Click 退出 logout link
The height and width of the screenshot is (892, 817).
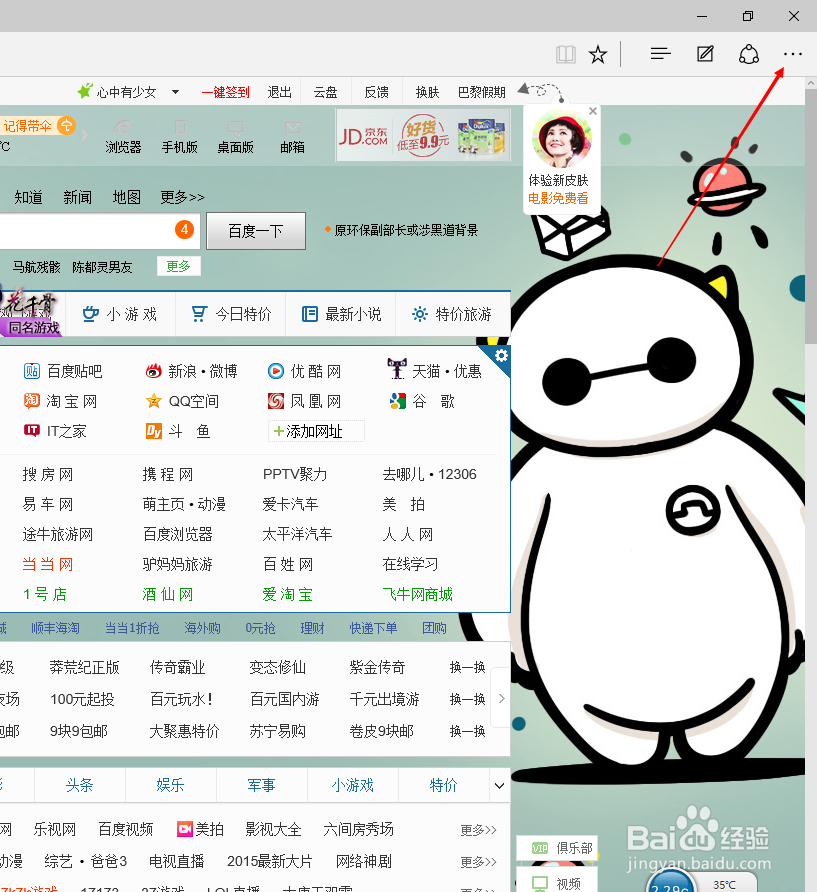(x=279, y=92)
